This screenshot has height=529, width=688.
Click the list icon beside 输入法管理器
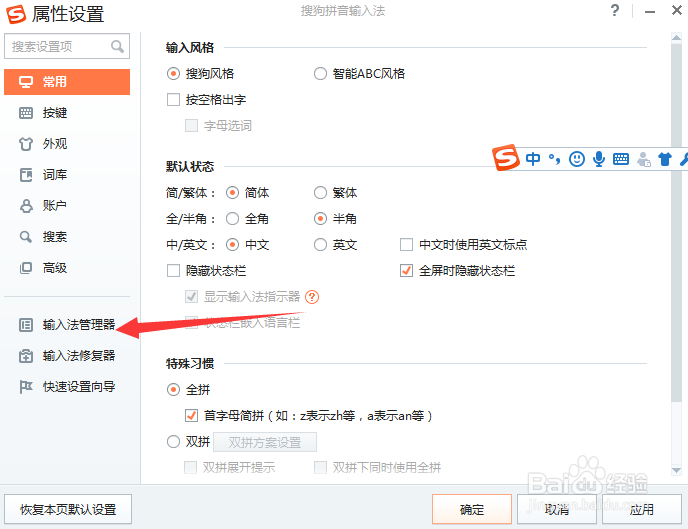26,325
